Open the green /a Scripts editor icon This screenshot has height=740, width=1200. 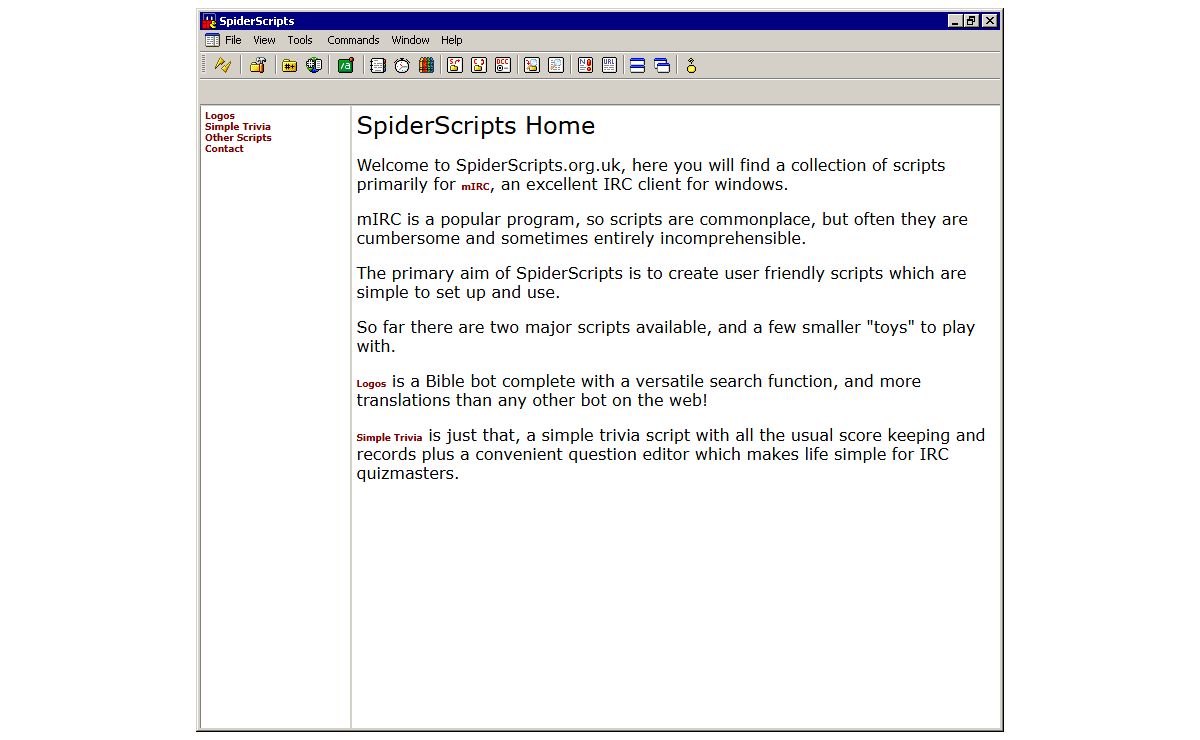(x=345, y=65)
